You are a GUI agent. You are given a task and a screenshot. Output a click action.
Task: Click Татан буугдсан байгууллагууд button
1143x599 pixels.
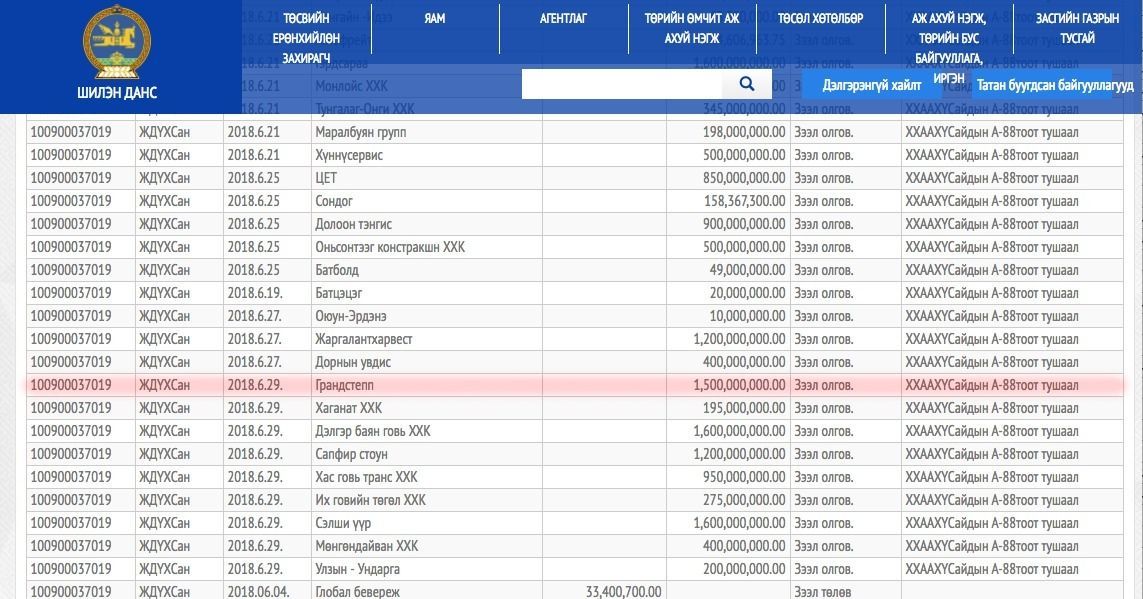tap(1055, 85)
